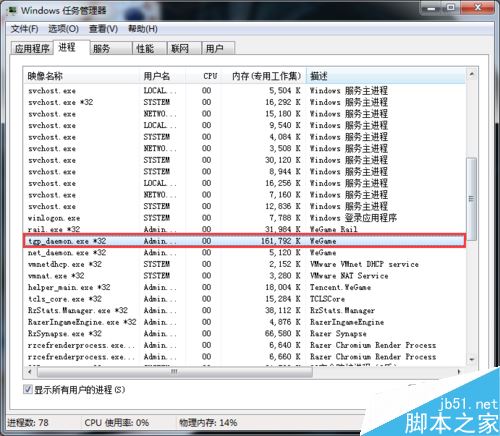Click the horizontal scrollbar left arrow
This screenshot has width=500, height=436.
(30, 371)
